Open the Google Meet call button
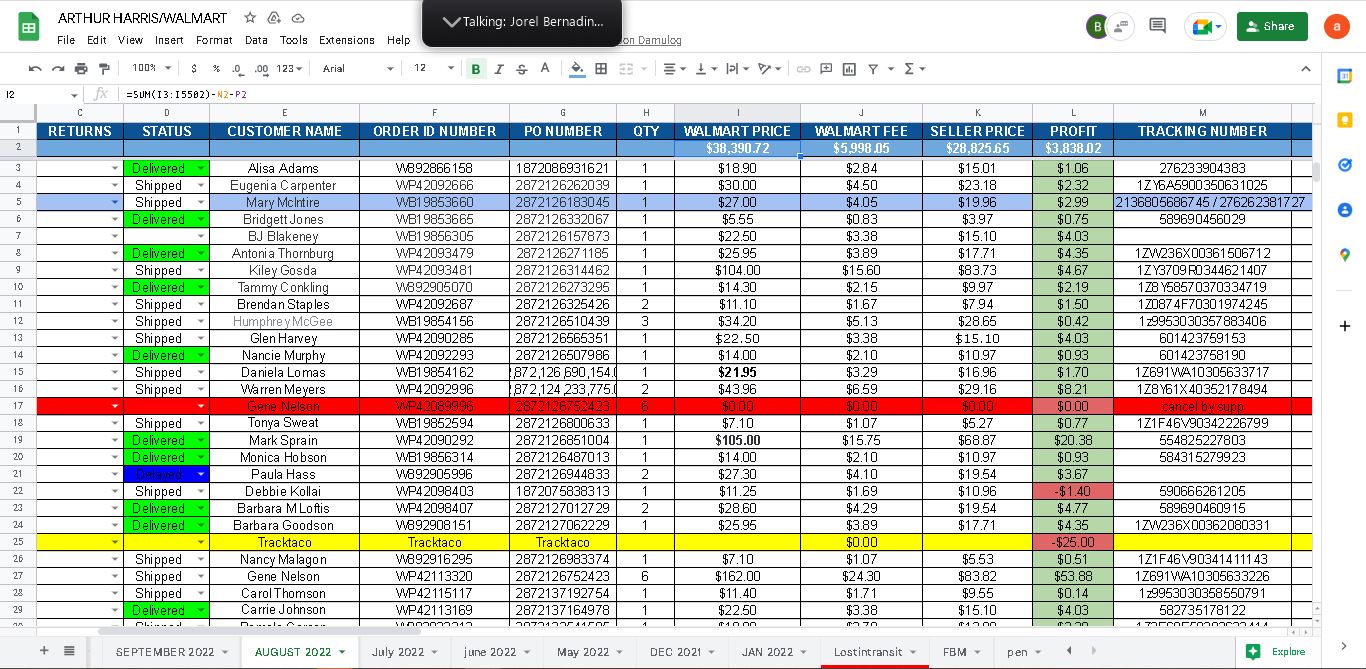Screen dimensions: 1366x669 pyautogui.click(x=1205, y=26)
